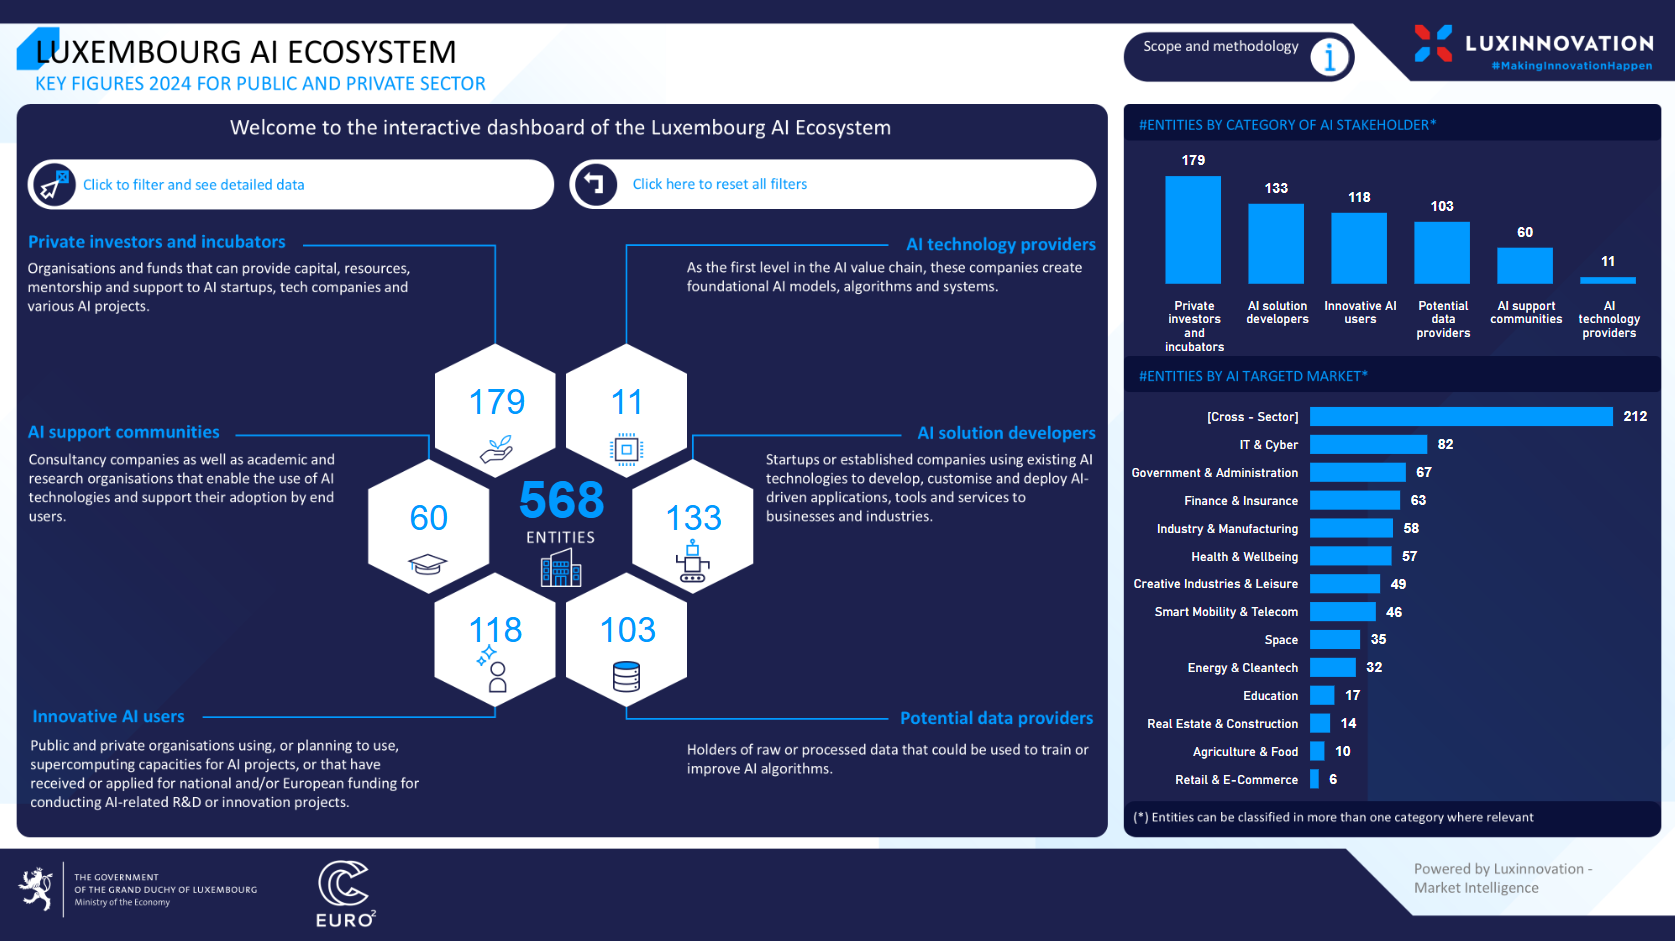
Task: Click 'Click to filter and see detailed data'
Action: [x=194, y=185]
